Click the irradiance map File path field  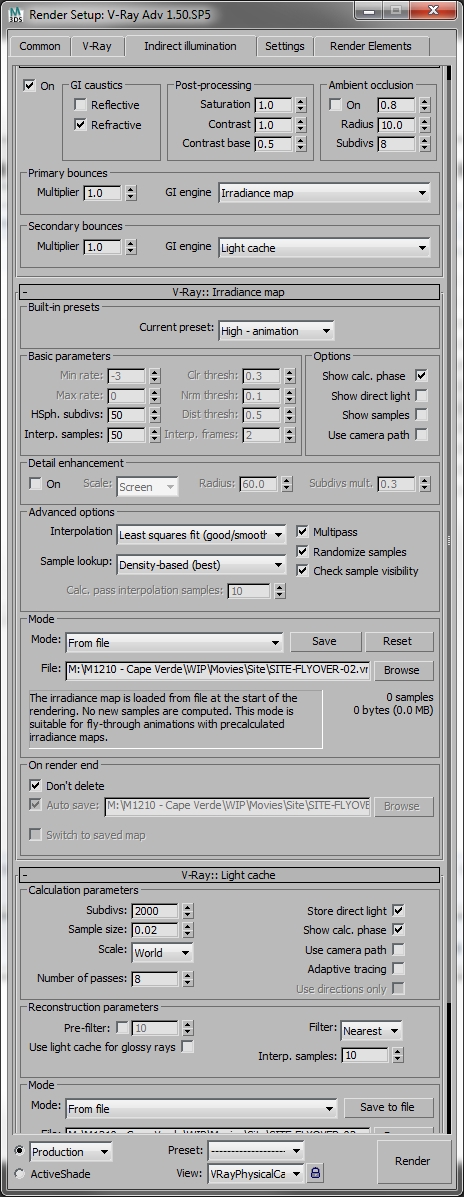[x=218, y=669]
